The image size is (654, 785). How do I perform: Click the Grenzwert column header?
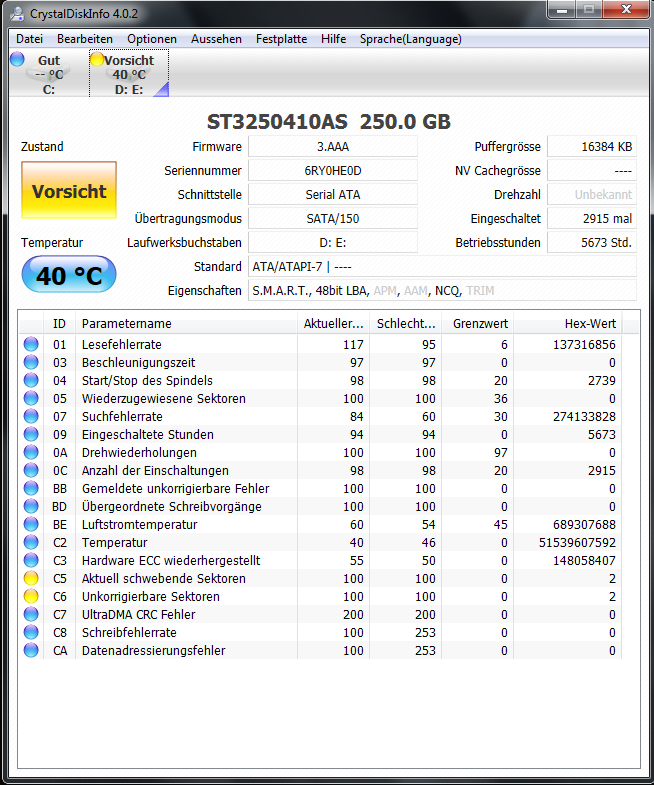tap(478, 324)
